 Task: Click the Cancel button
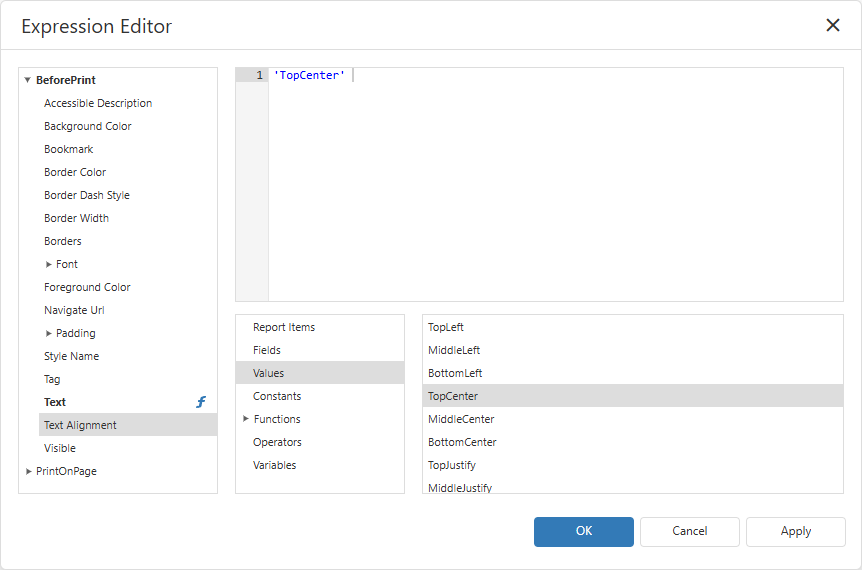(x=689, y=532)
